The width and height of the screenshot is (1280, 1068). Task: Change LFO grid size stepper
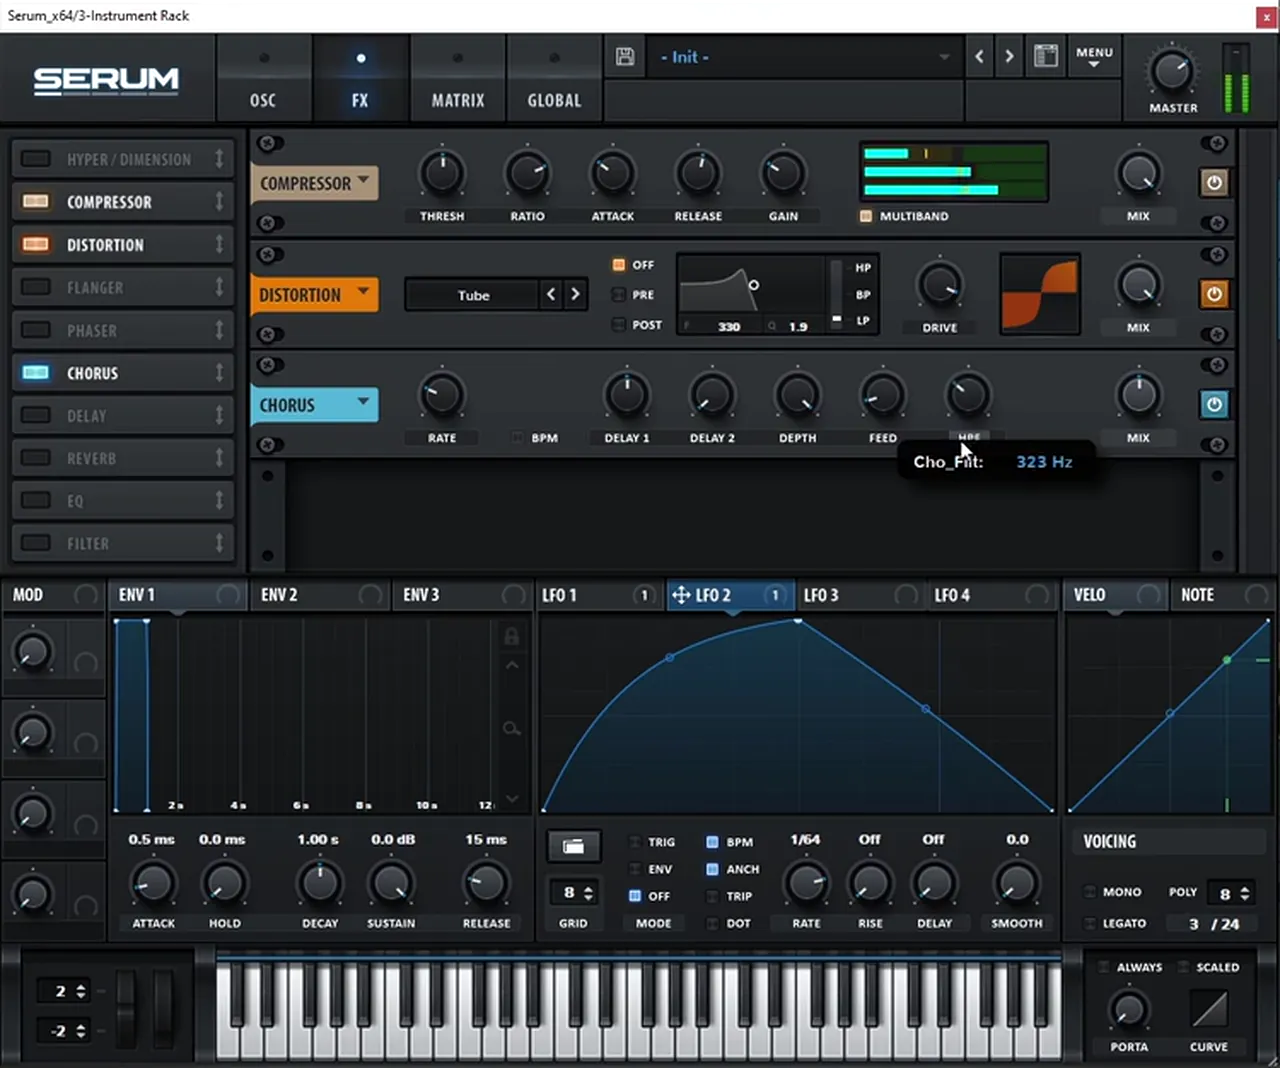point(588,892)
